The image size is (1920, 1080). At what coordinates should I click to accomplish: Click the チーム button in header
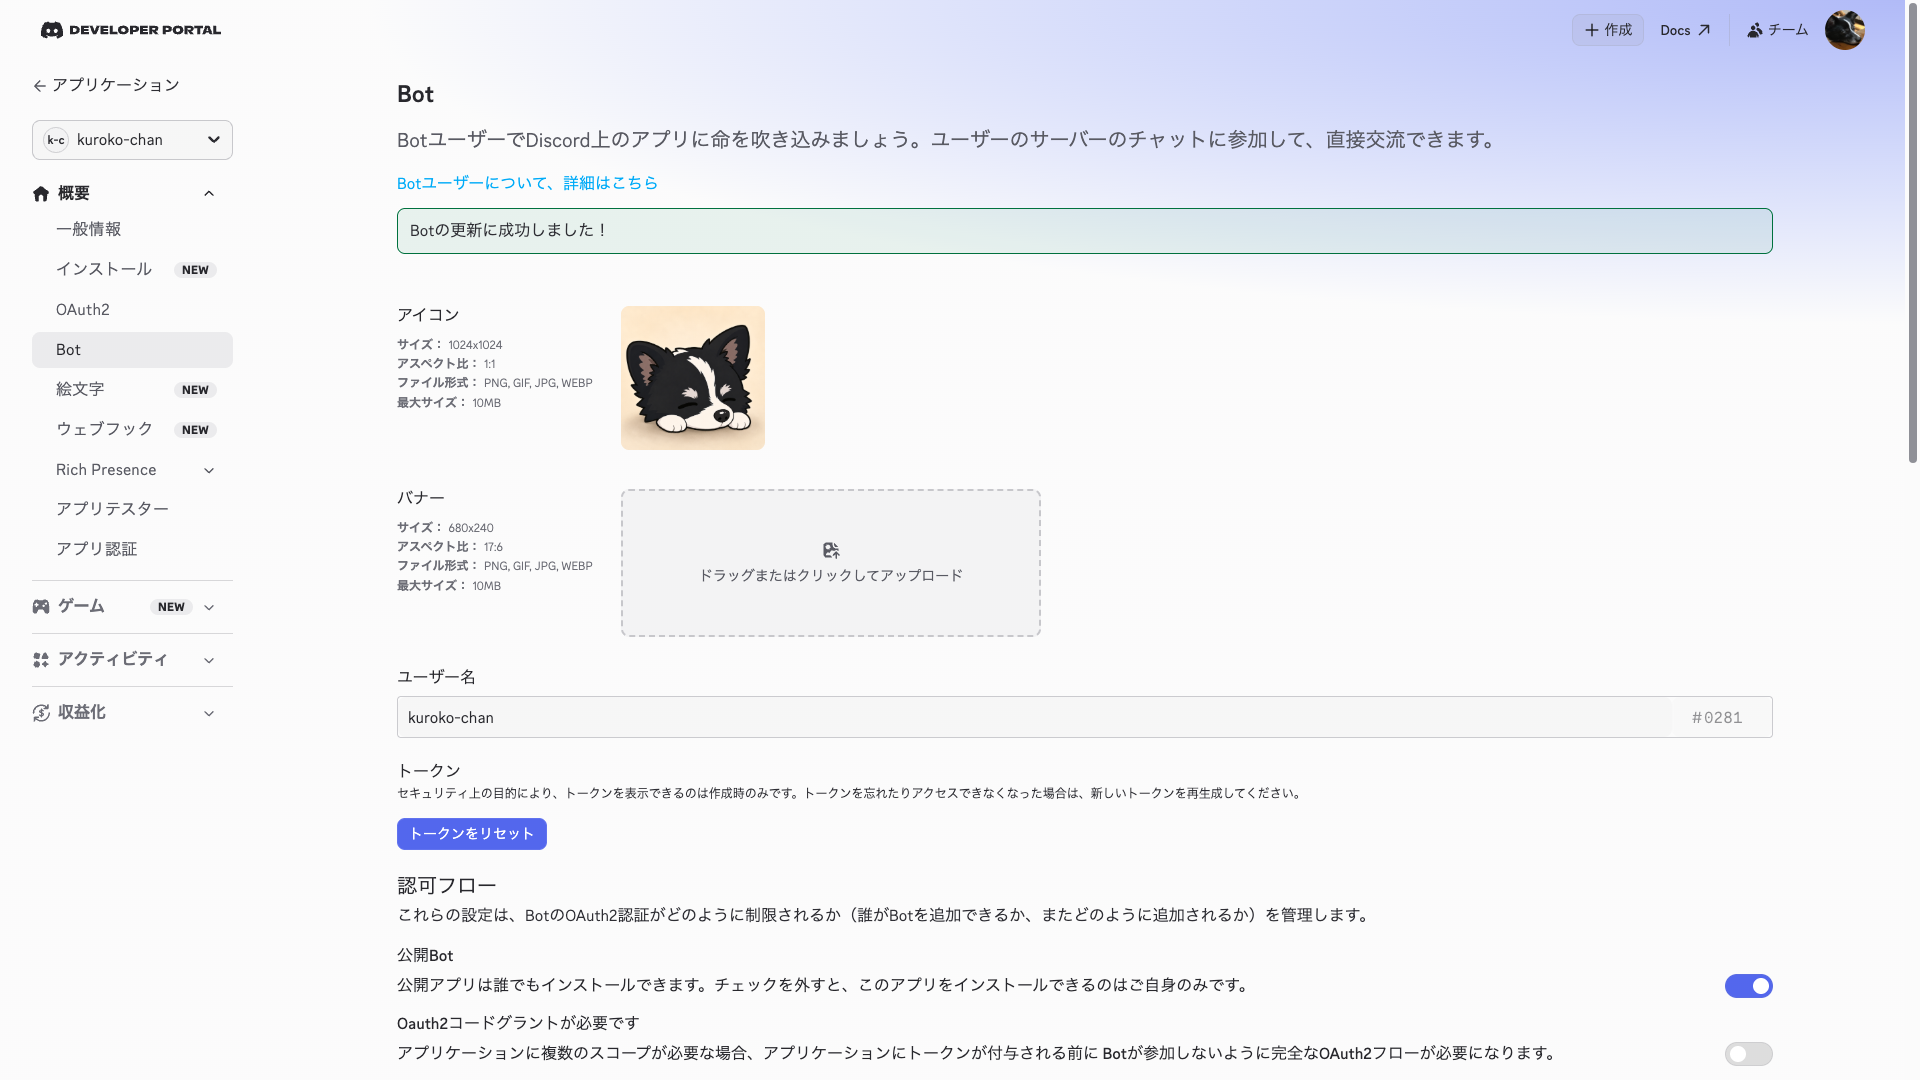point(1777,30)
